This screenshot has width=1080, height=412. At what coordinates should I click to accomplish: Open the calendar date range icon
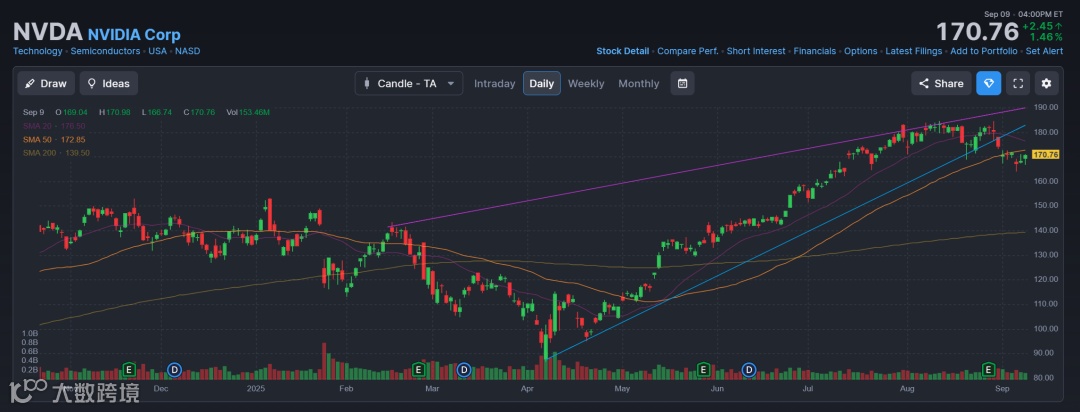click(x=682, y=83)
